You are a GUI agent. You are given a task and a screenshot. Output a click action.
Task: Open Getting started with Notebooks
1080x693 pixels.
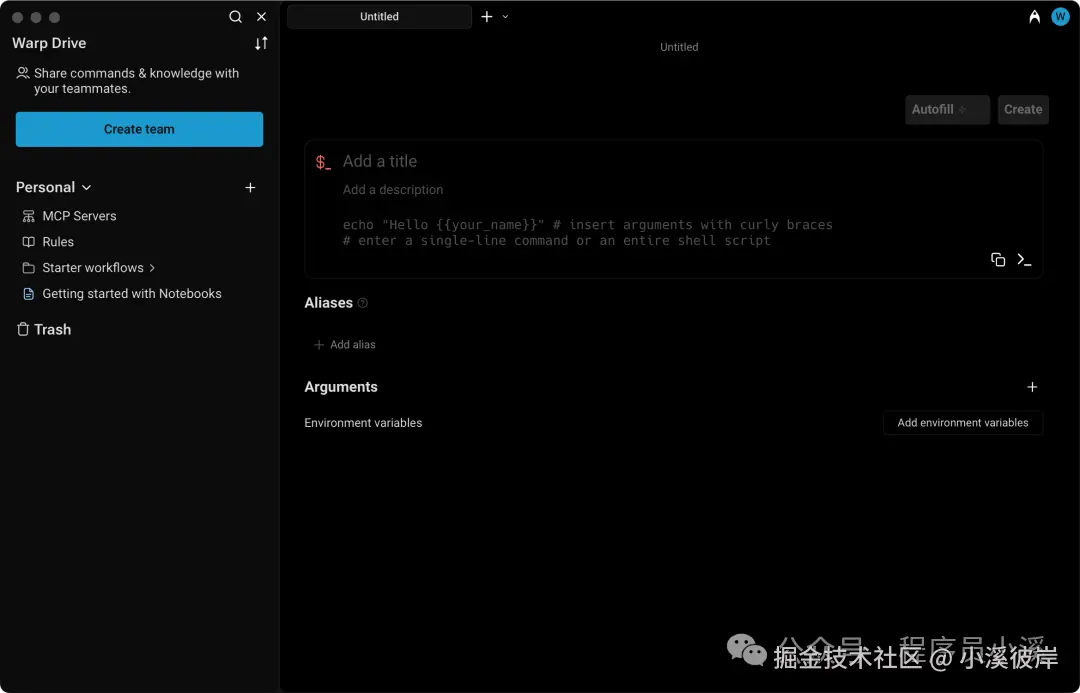pos(132,293)
